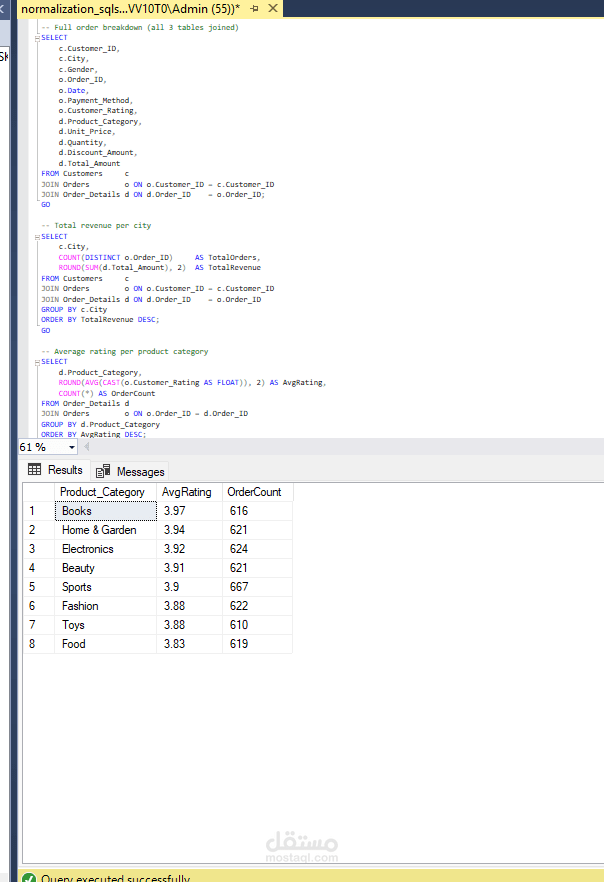This screenshot has height=882, width=604.
Task: Click the 'o.Payment_Method,' line in editor
Action: point(96,101)
